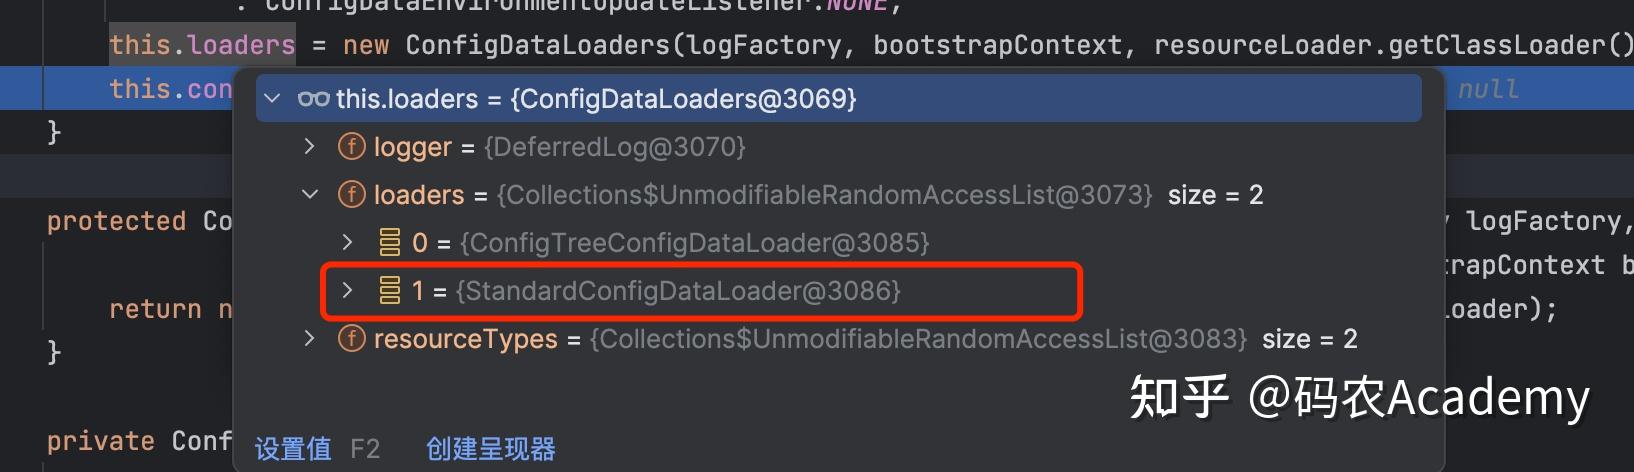Screen dimensions: 1634x472
Task: Click the watch glasses icon beside this.loaders
Action: click(313, 99)
